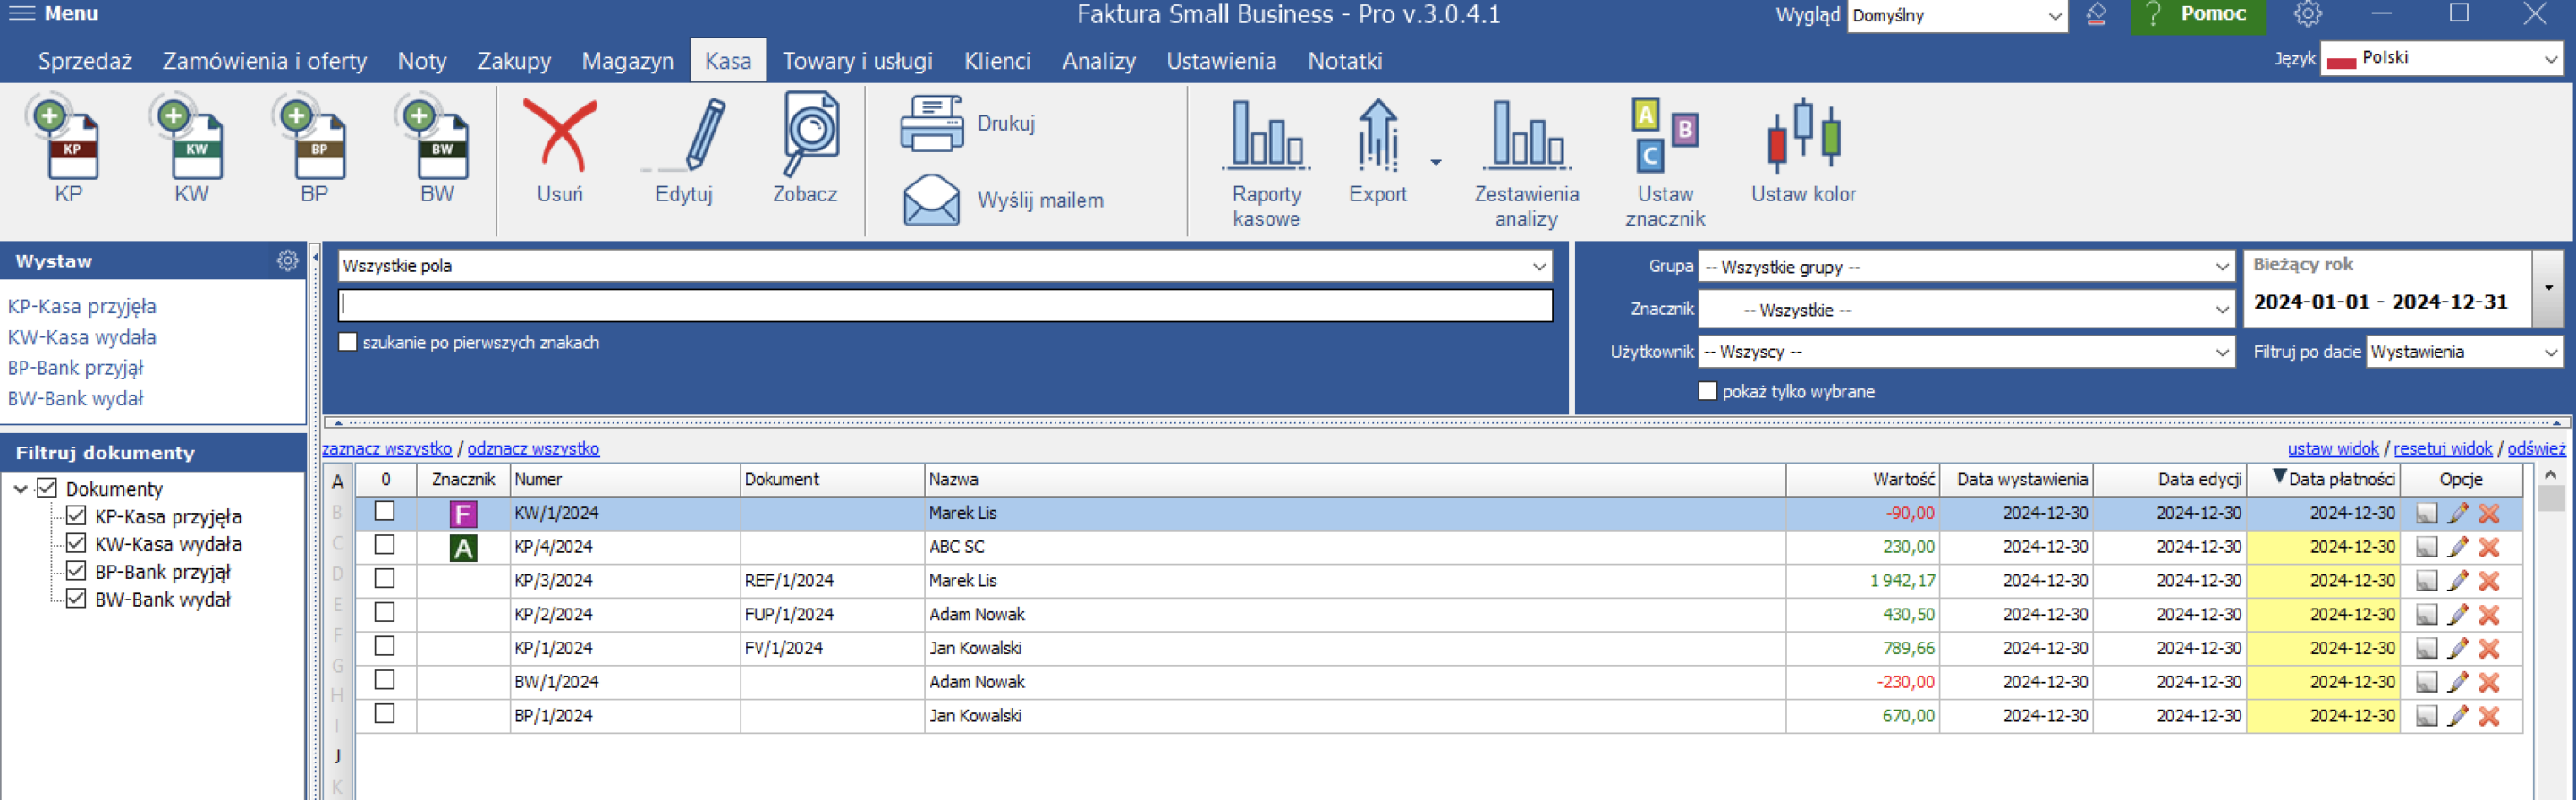Open the title bar settings gear

2307,14
